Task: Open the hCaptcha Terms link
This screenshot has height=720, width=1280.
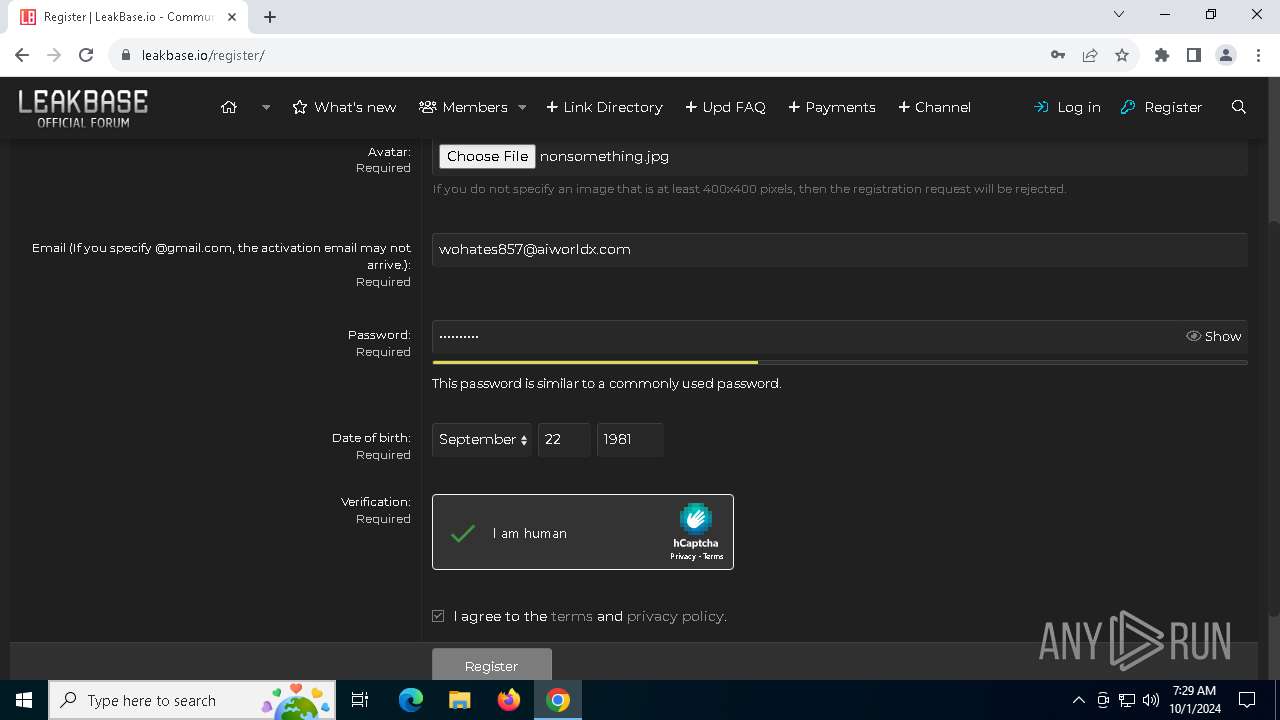Action: point(713,557)
